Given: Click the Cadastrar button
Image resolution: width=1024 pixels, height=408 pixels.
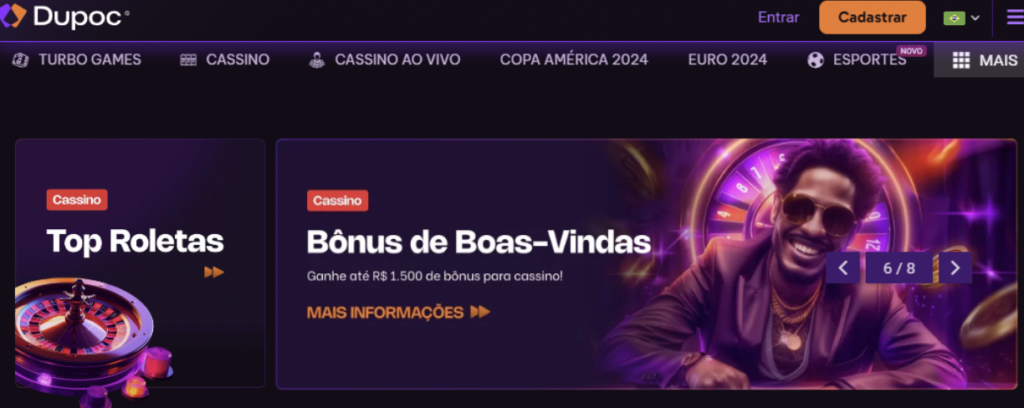Looking at the screenshot, I should pyautogui.click(x=872, y=18).
